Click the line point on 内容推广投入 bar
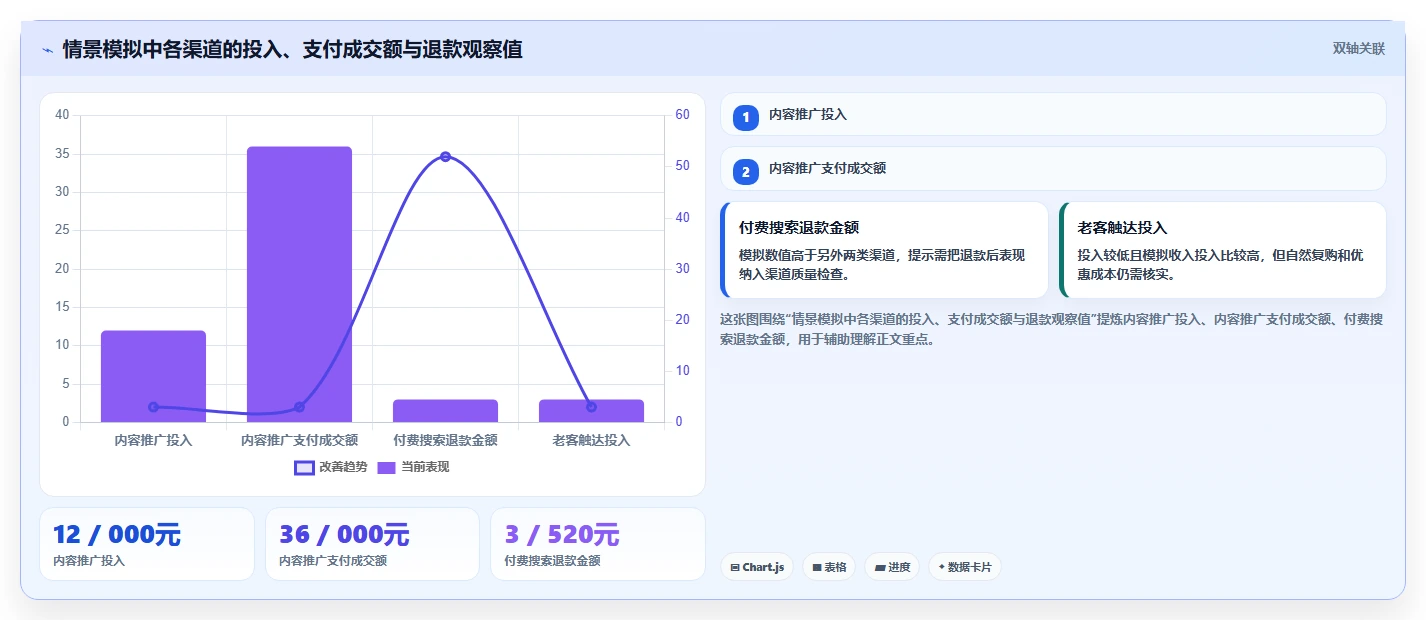 pyautogui.click(x=153, y=407)
